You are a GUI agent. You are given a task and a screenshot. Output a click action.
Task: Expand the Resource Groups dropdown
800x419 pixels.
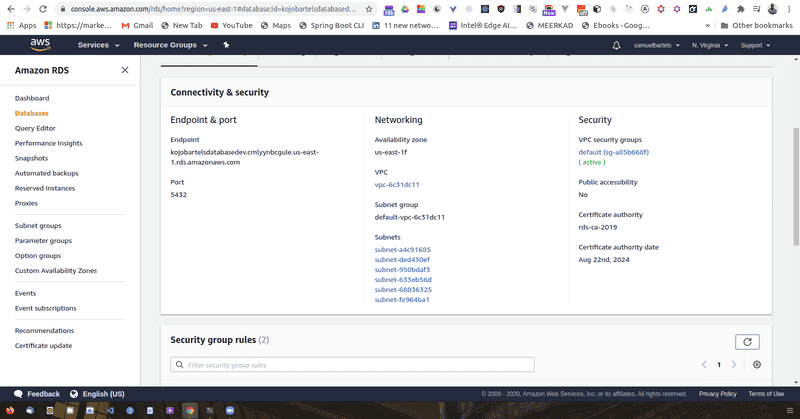(x=170, y=45)
